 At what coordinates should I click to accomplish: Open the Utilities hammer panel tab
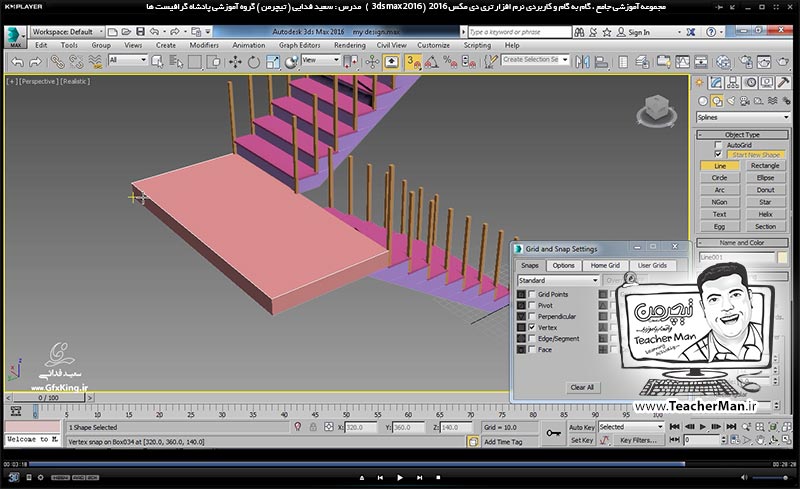pyautogui.click(x=784, y=83)
